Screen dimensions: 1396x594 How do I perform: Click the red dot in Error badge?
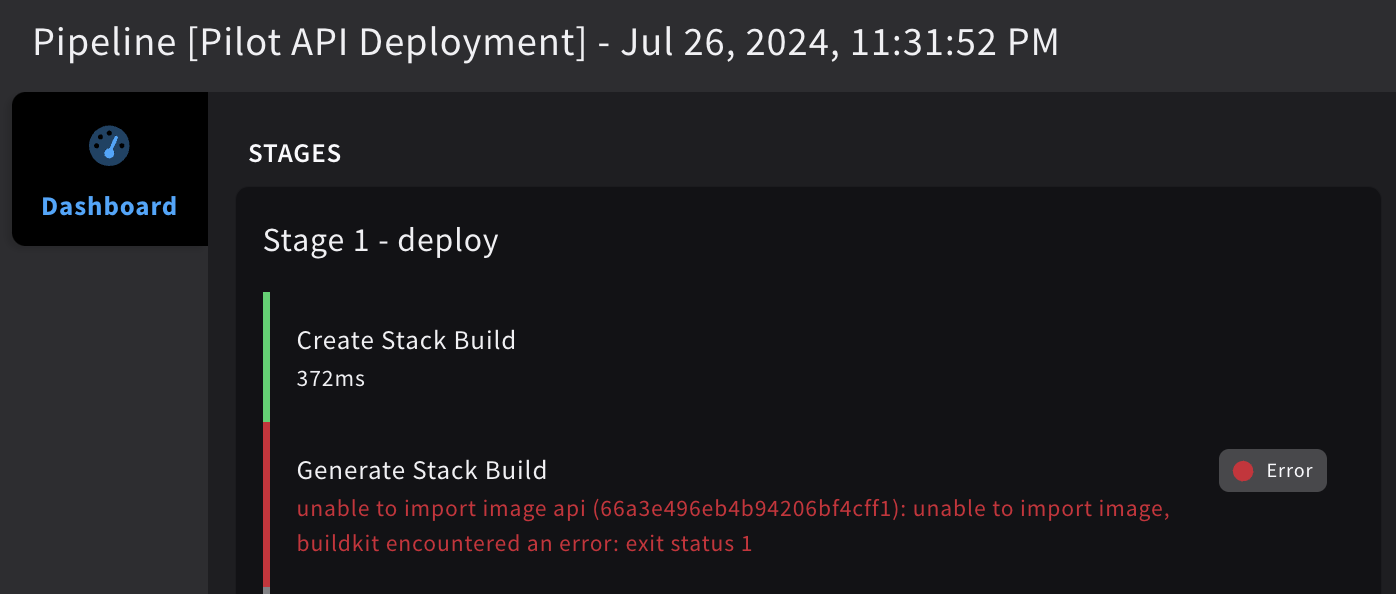coord(1243,471)
